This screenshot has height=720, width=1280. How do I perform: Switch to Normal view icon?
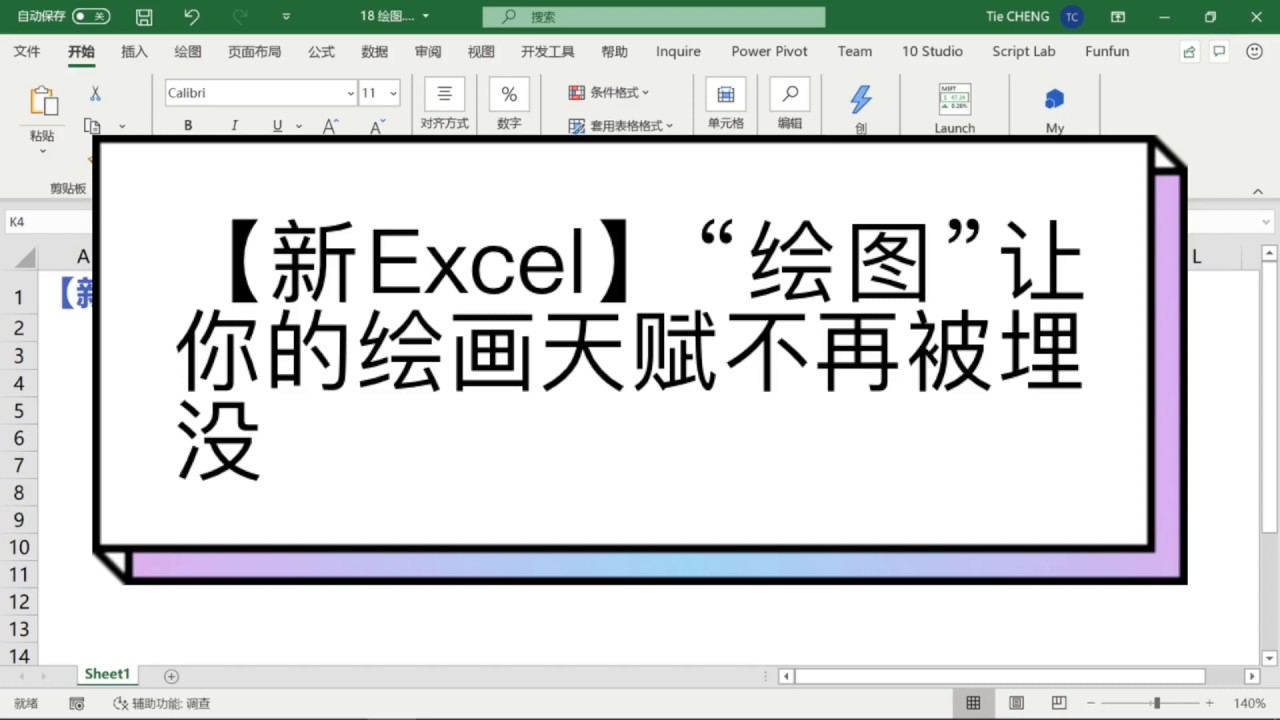973,704
